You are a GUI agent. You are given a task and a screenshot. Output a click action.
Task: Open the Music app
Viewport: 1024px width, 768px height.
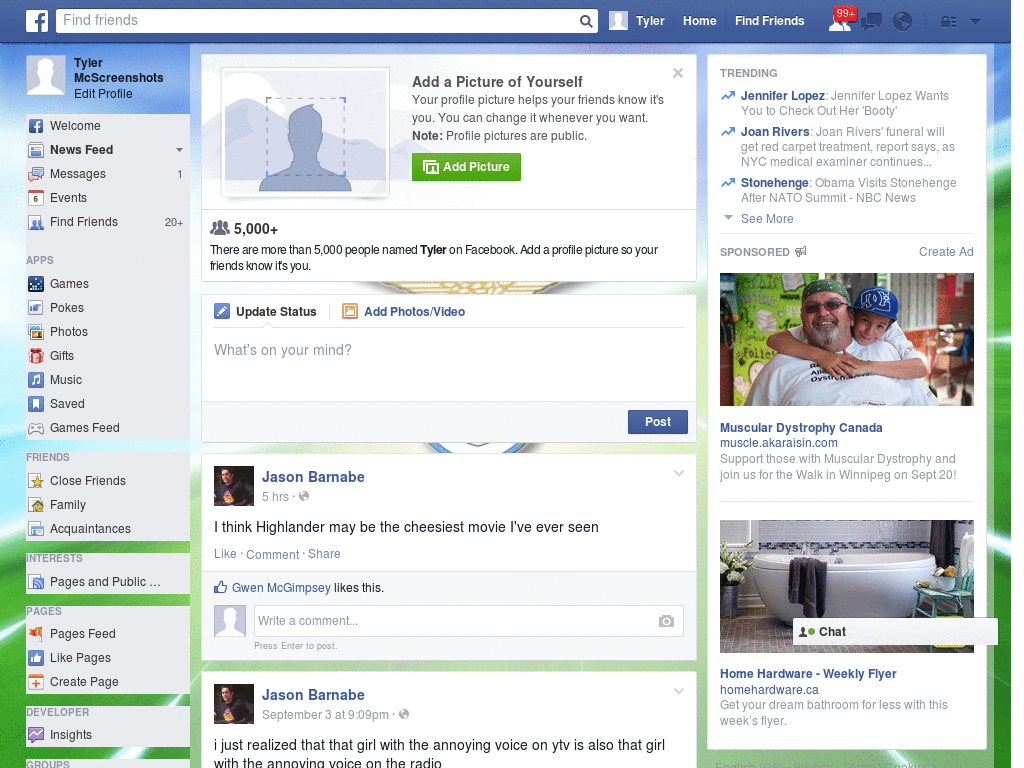coord(108,380)
